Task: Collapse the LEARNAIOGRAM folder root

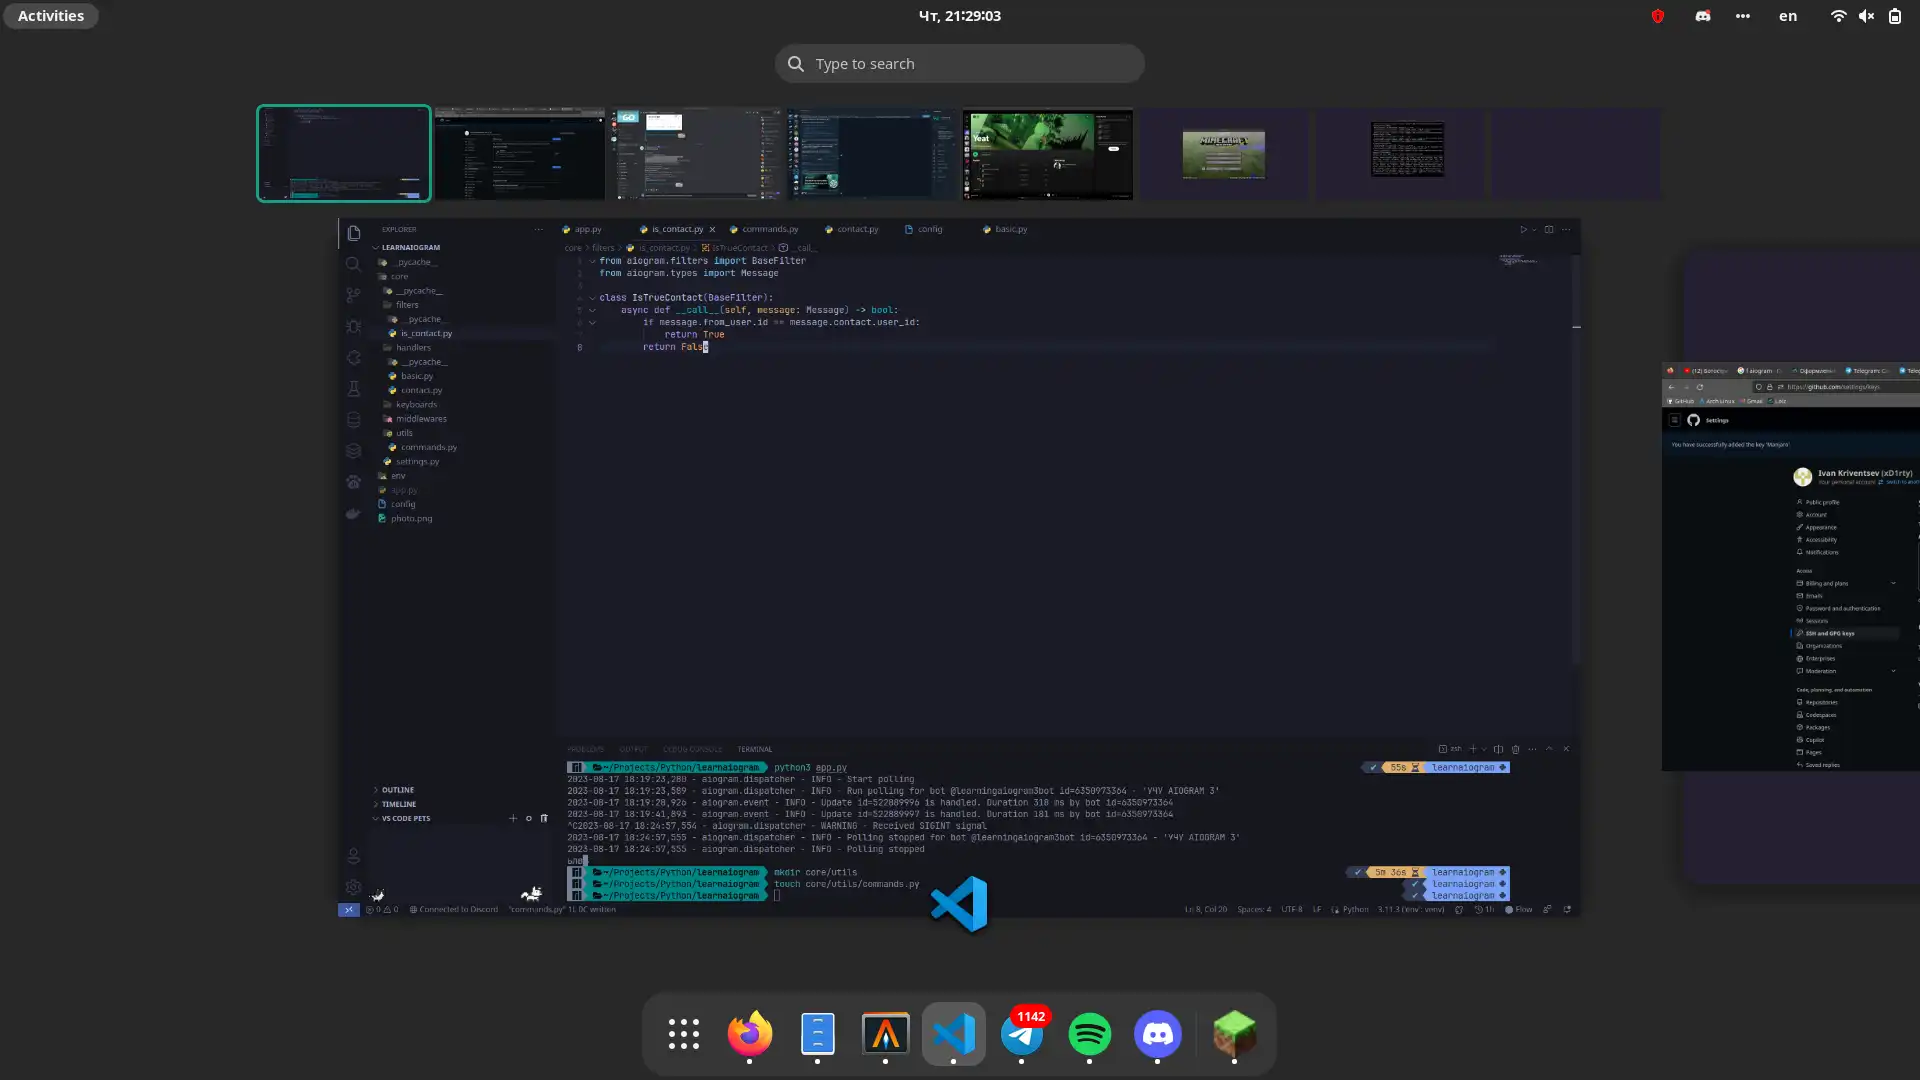Action: point(410,247)
